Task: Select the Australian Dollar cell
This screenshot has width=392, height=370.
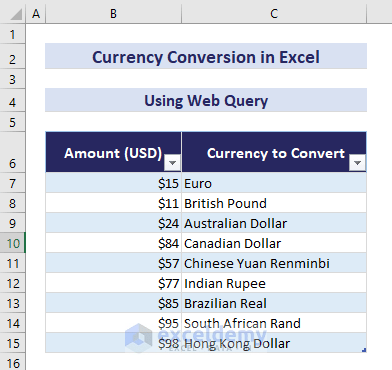Action: (x=274, y=223)
